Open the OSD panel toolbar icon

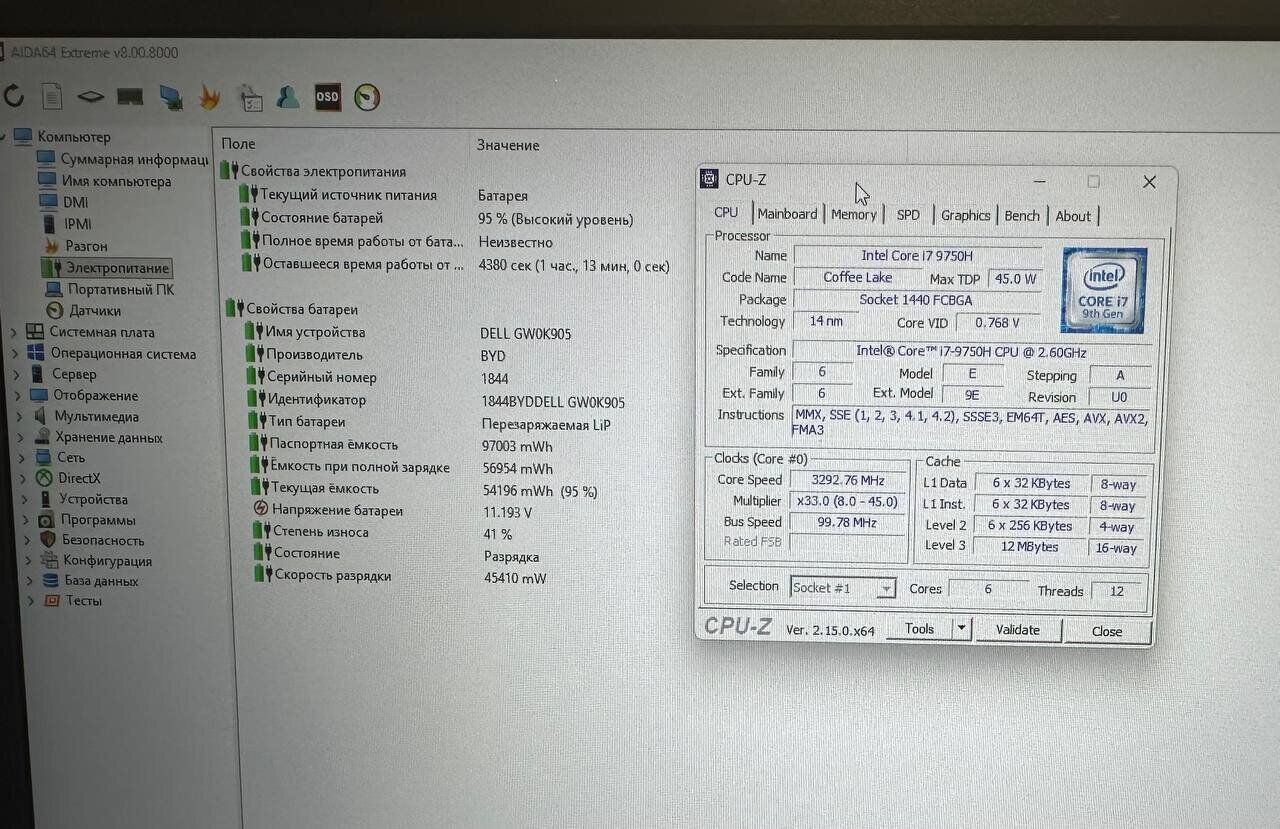tap(327, 97)
